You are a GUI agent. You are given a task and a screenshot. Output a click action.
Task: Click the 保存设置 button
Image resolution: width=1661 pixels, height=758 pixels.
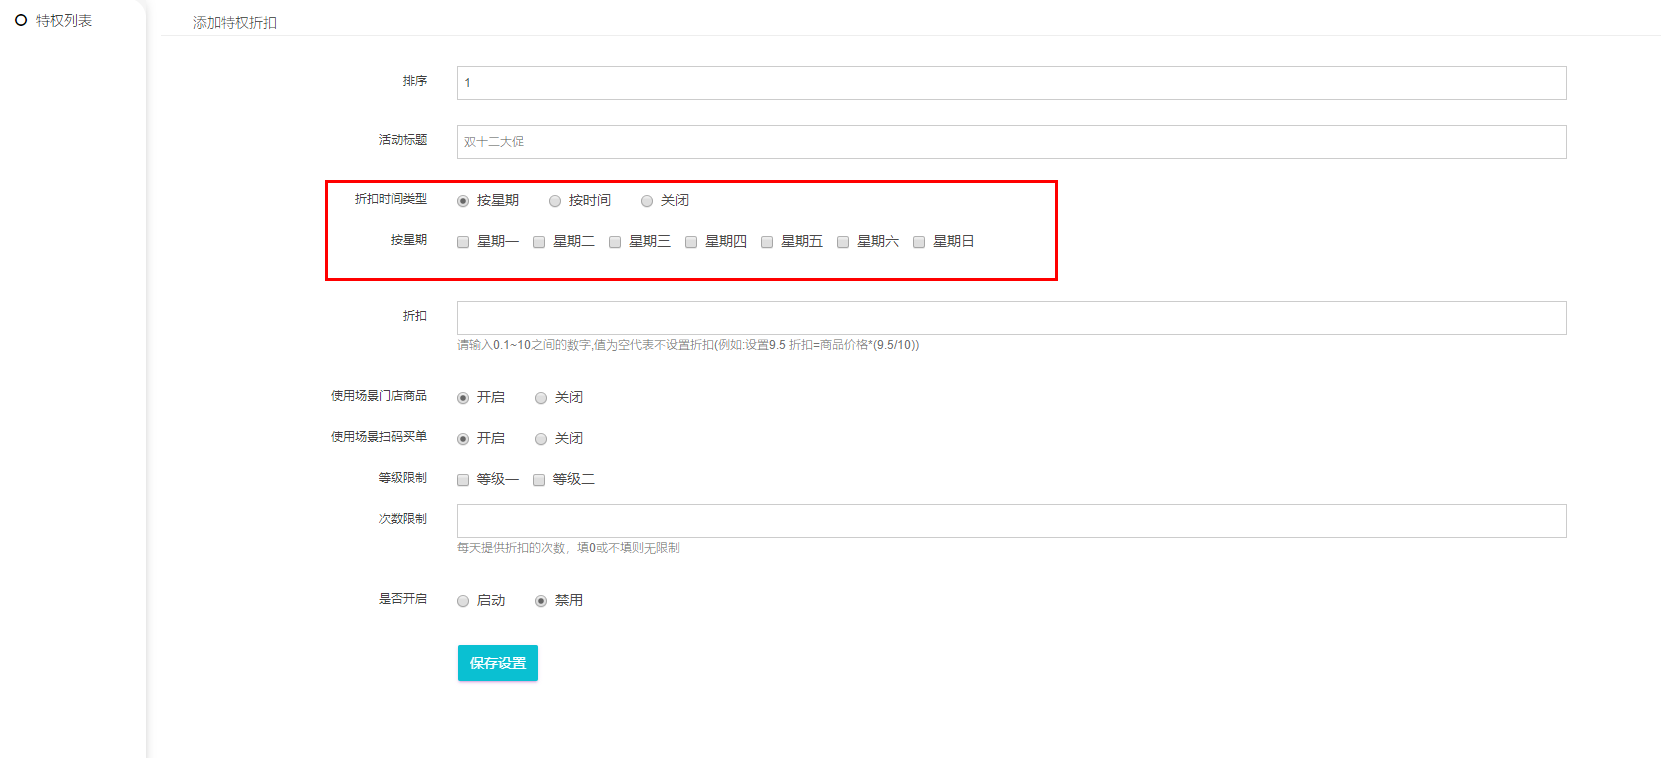(x=497, y=663)
